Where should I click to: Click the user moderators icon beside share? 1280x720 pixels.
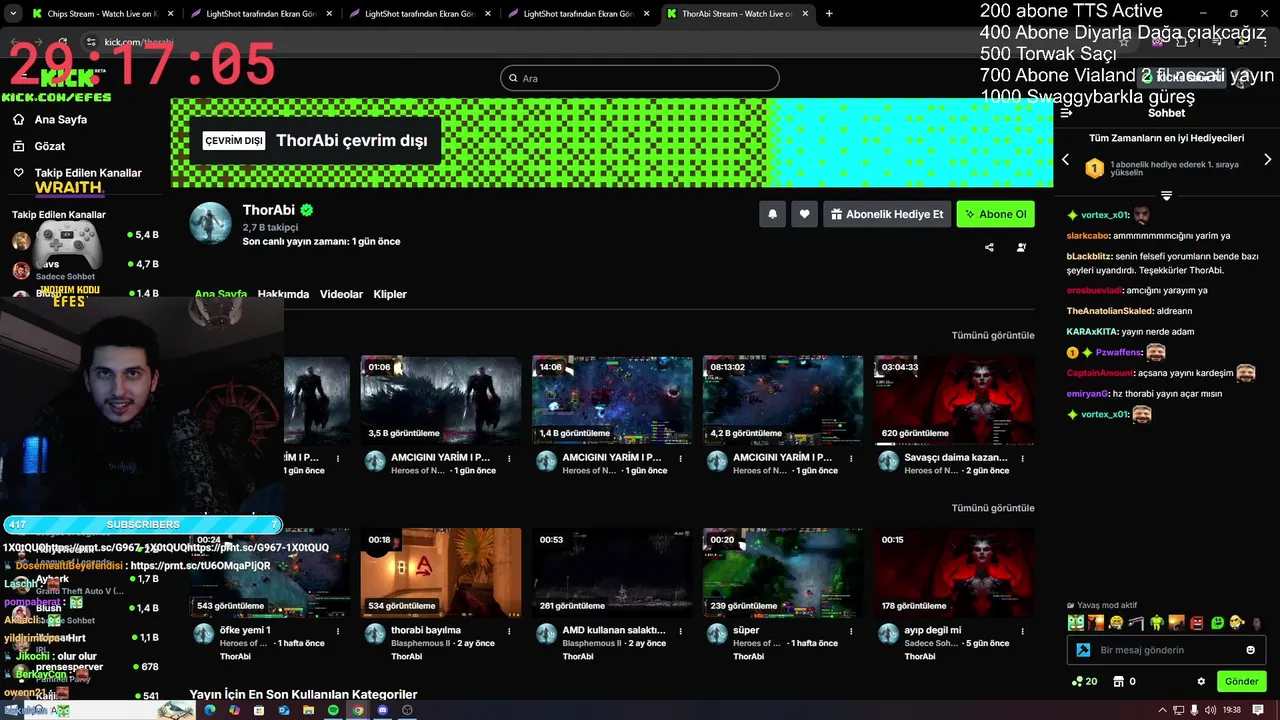pyautogui.click(x=1021, y=247)
